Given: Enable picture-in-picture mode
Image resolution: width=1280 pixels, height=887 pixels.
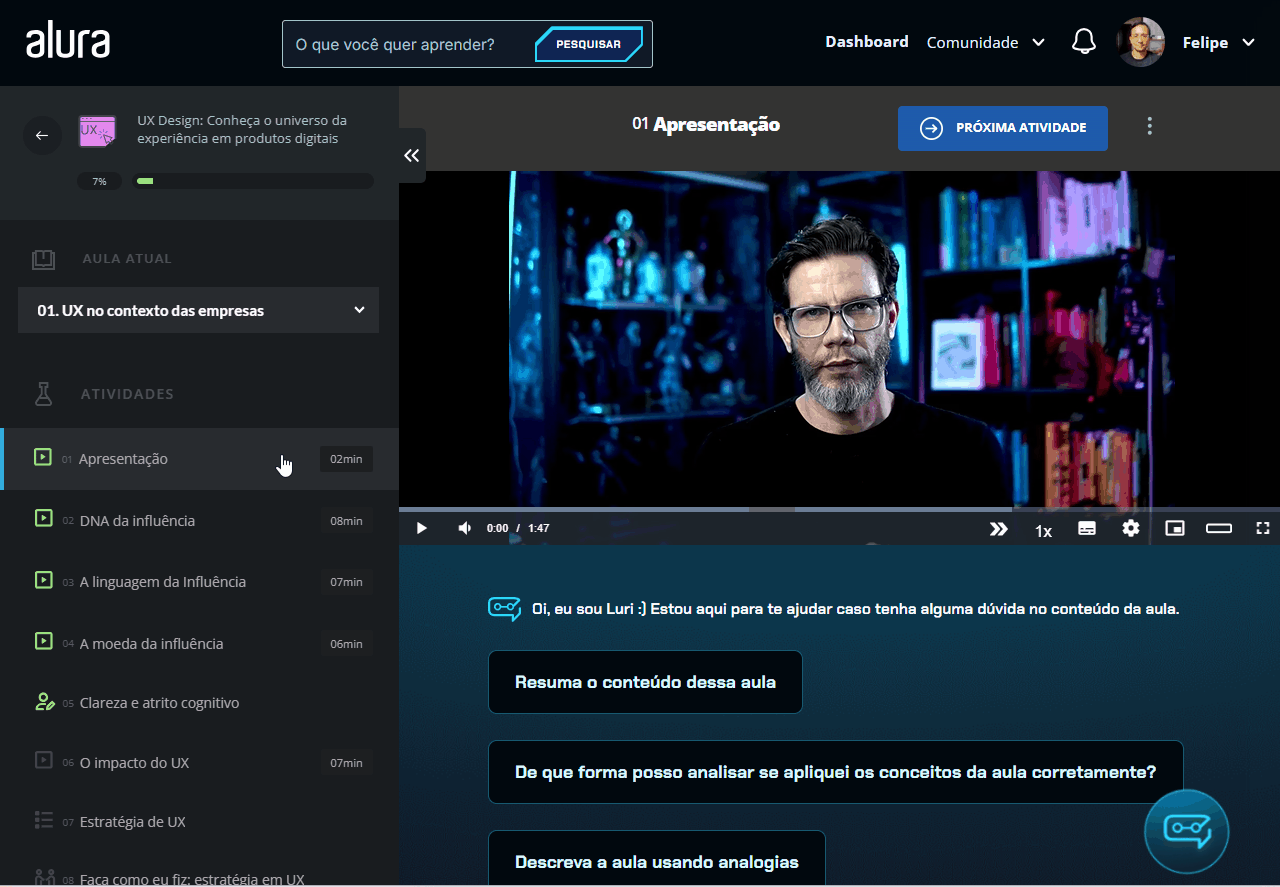Looking at the screenshot, I should 1175,528.
